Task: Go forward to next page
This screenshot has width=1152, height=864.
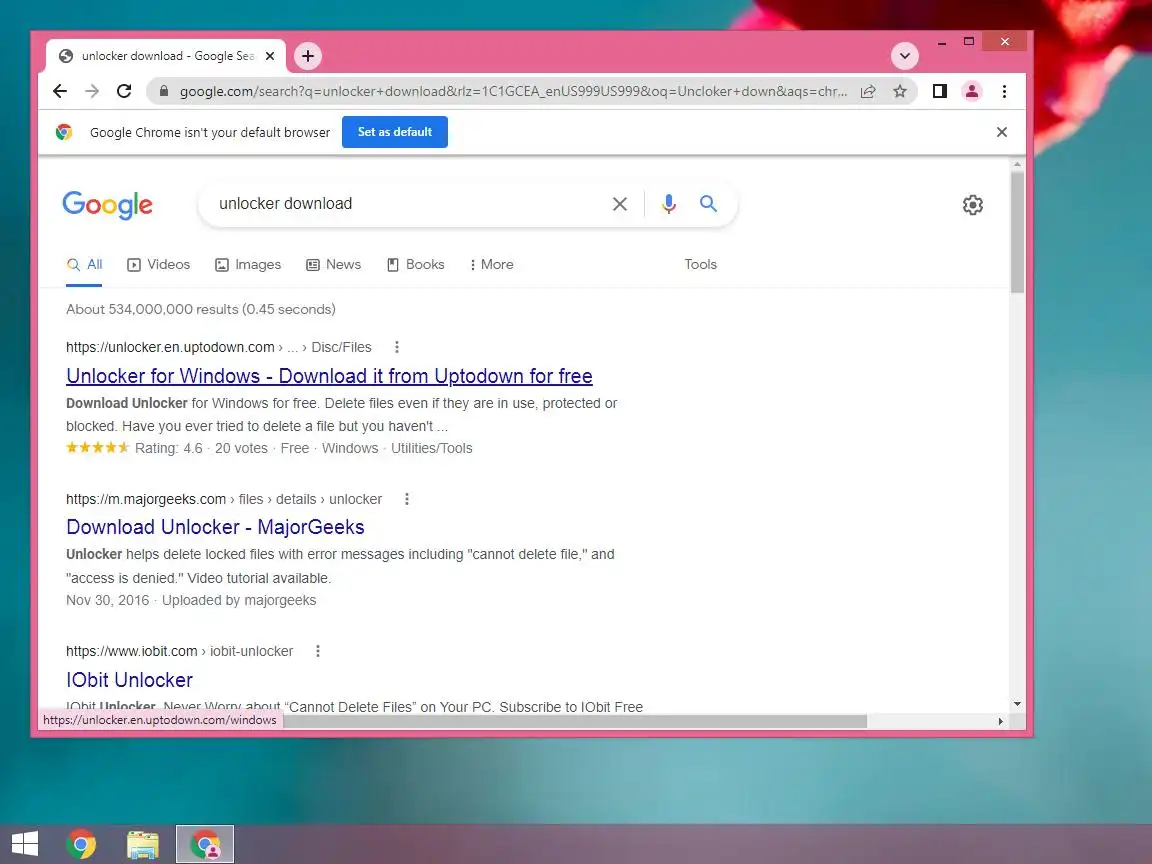Action: tap(92, 91)
